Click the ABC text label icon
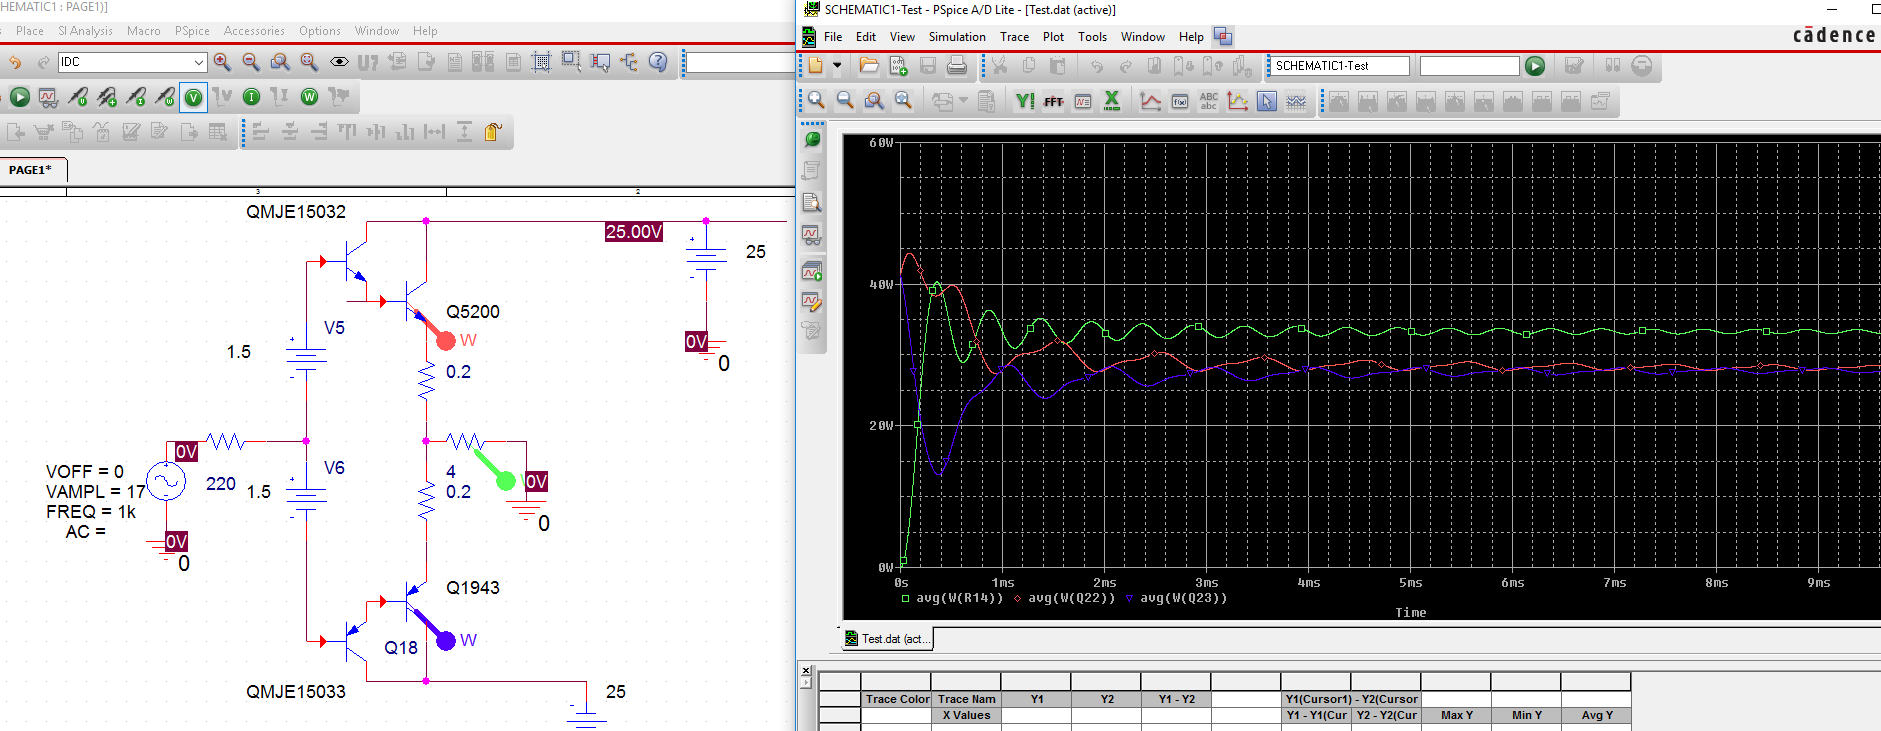This screenshot has height=731, width=1881. coord(1209,101)
